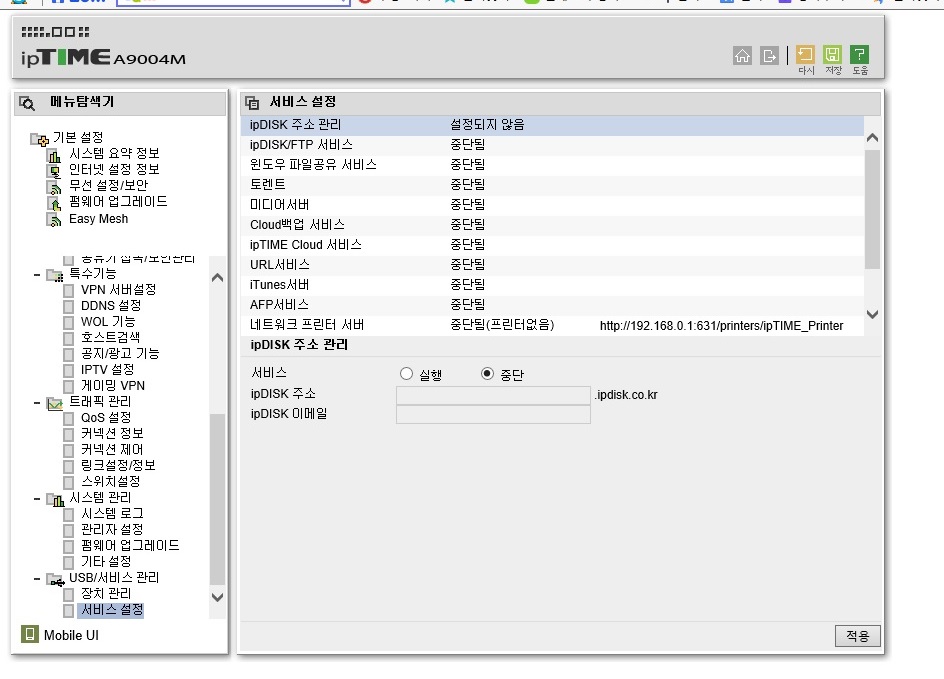Image resolution: width=944 pixels, height=679 pixels.
Task: Click the VPN 서버설정 page icon
Action: [x=69, y=291]
